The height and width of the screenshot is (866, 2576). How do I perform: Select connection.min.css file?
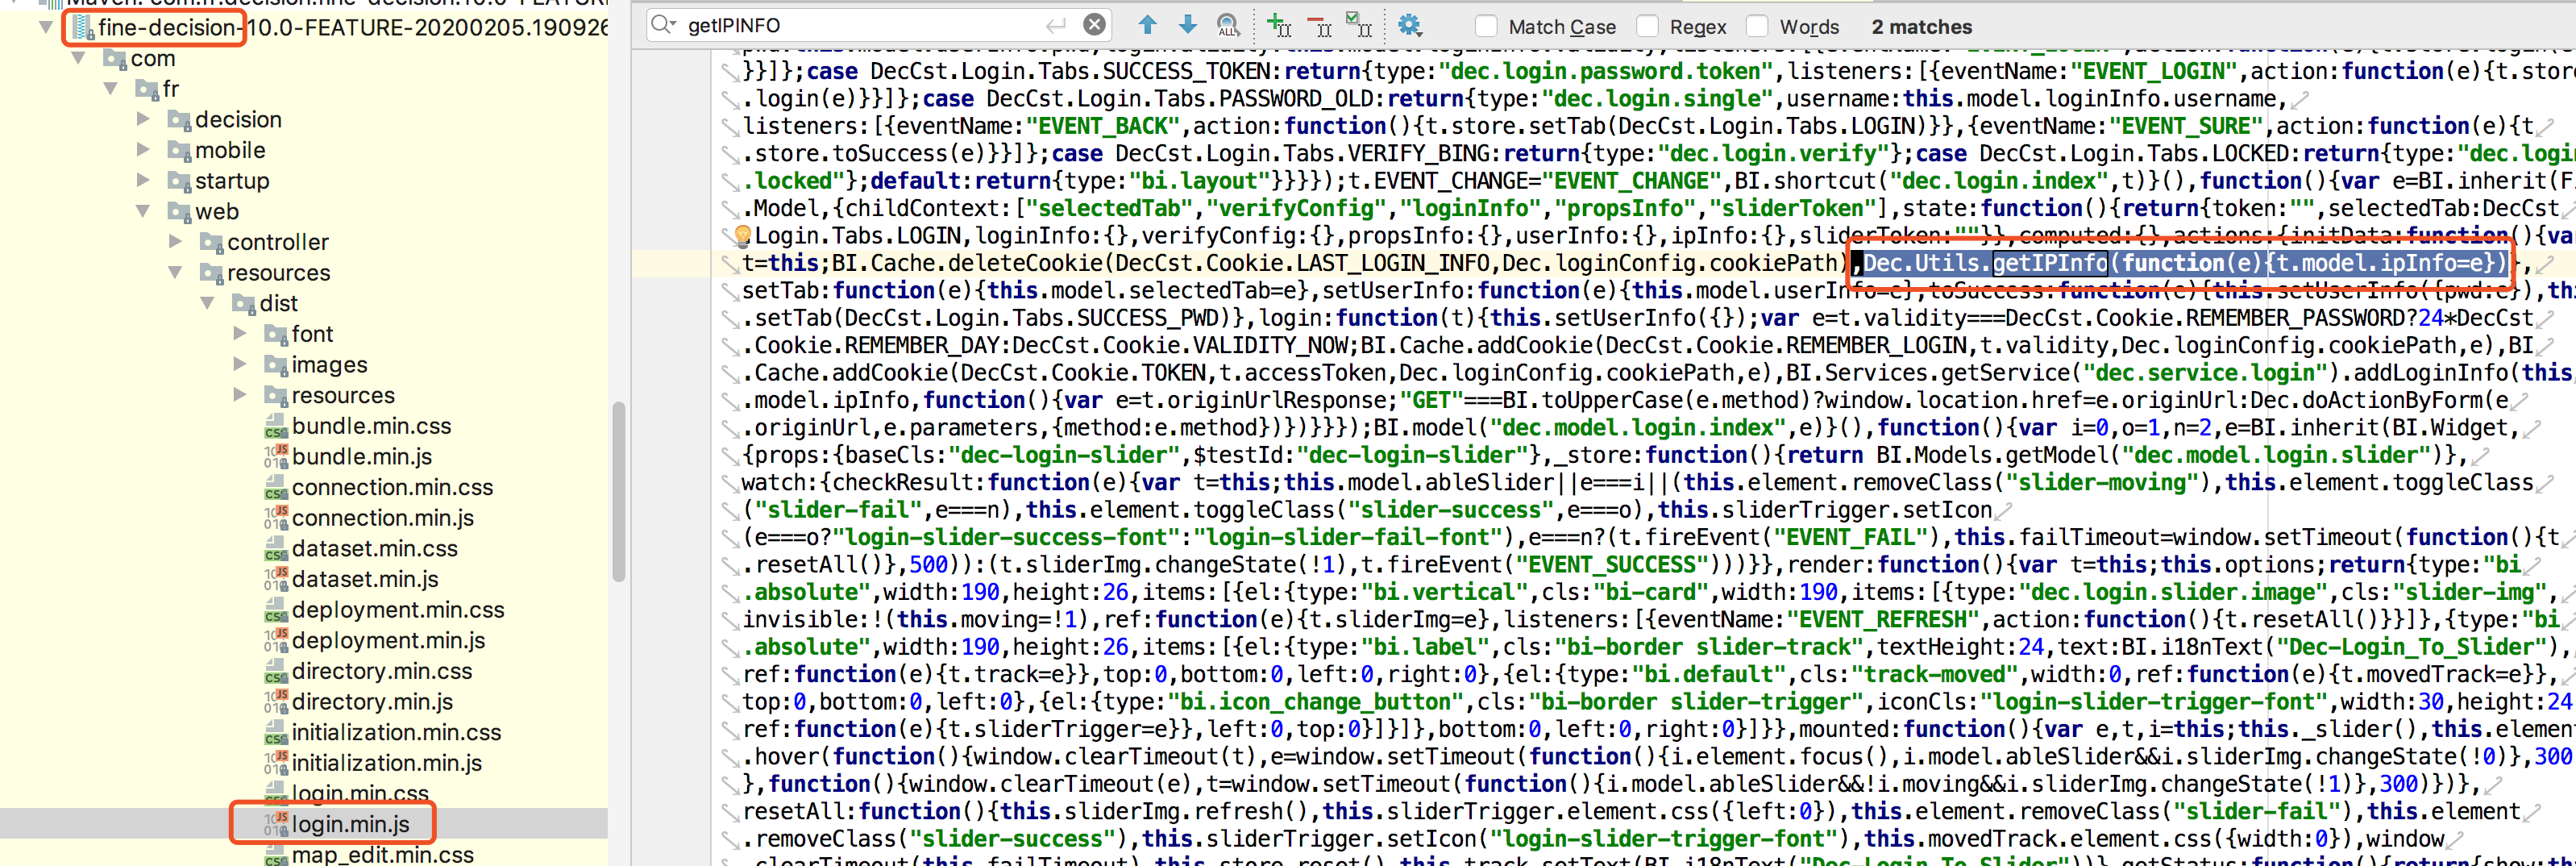[392, 487]
